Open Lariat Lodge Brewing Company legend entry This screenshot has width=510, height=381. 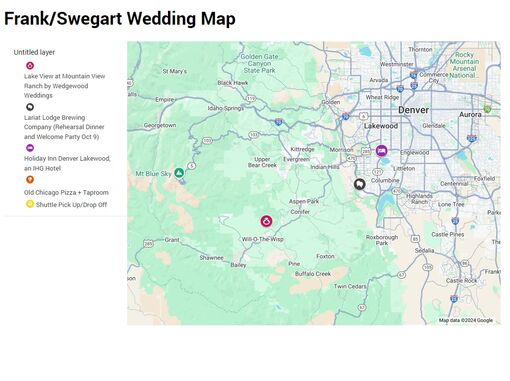(64, 127)
